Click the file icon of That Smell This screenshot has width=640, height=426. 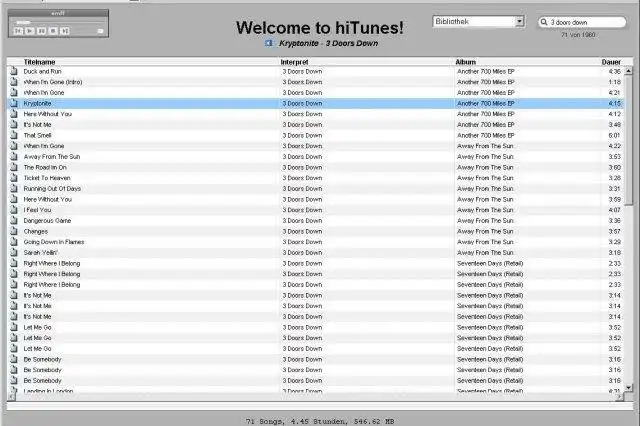pos(14,135)
